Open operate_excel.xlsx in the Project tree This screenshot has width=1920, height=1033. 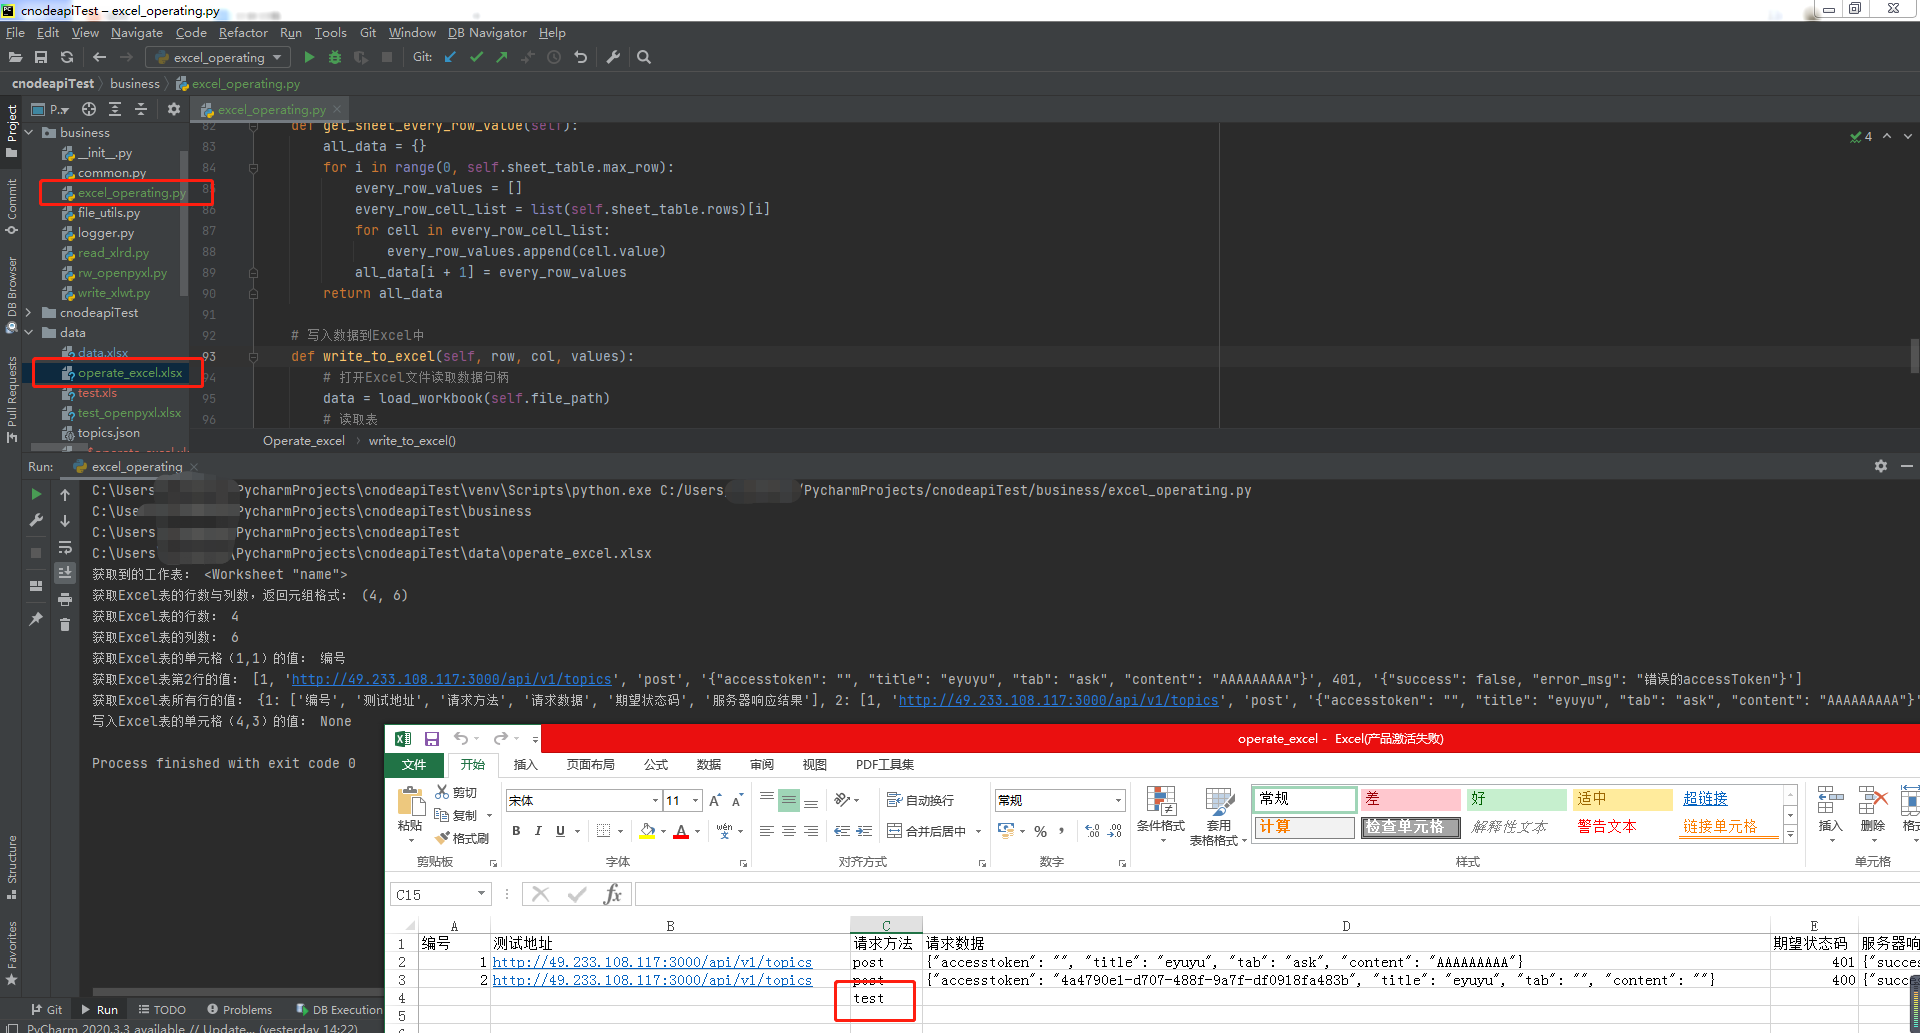[130, 373]
